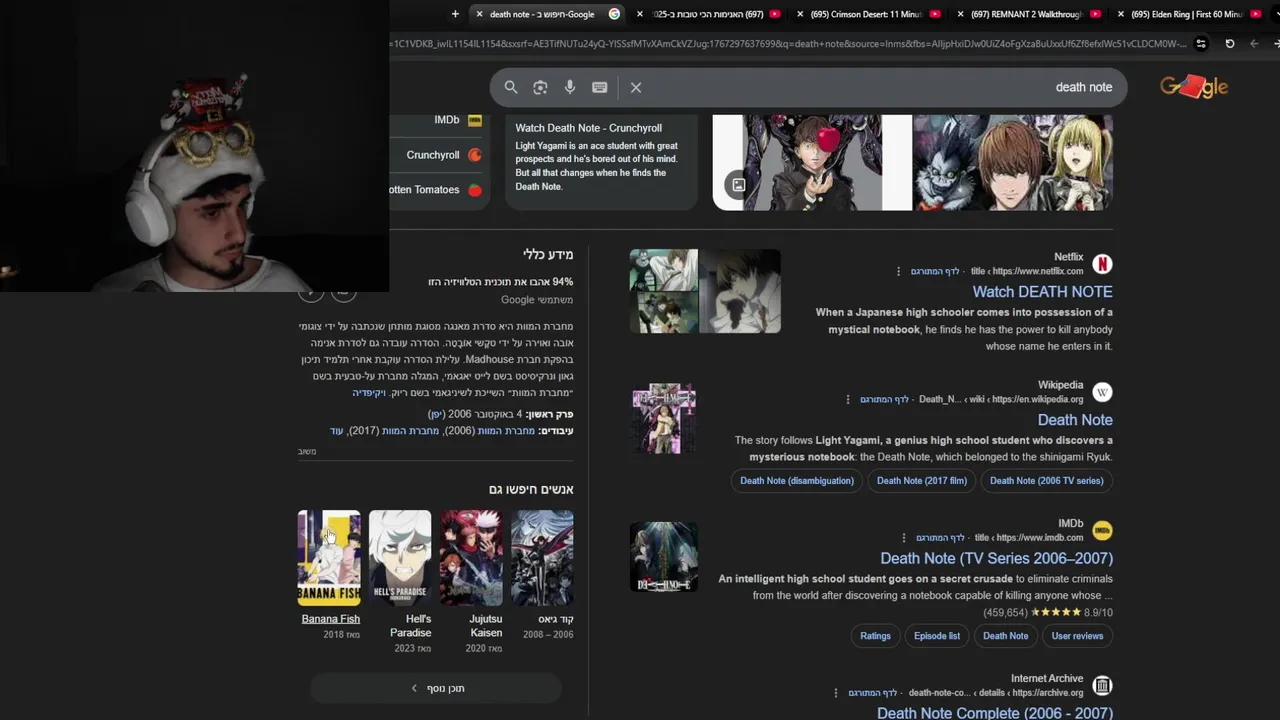
Task: Open three-dot menu for IMDb result
Action: 904,537
